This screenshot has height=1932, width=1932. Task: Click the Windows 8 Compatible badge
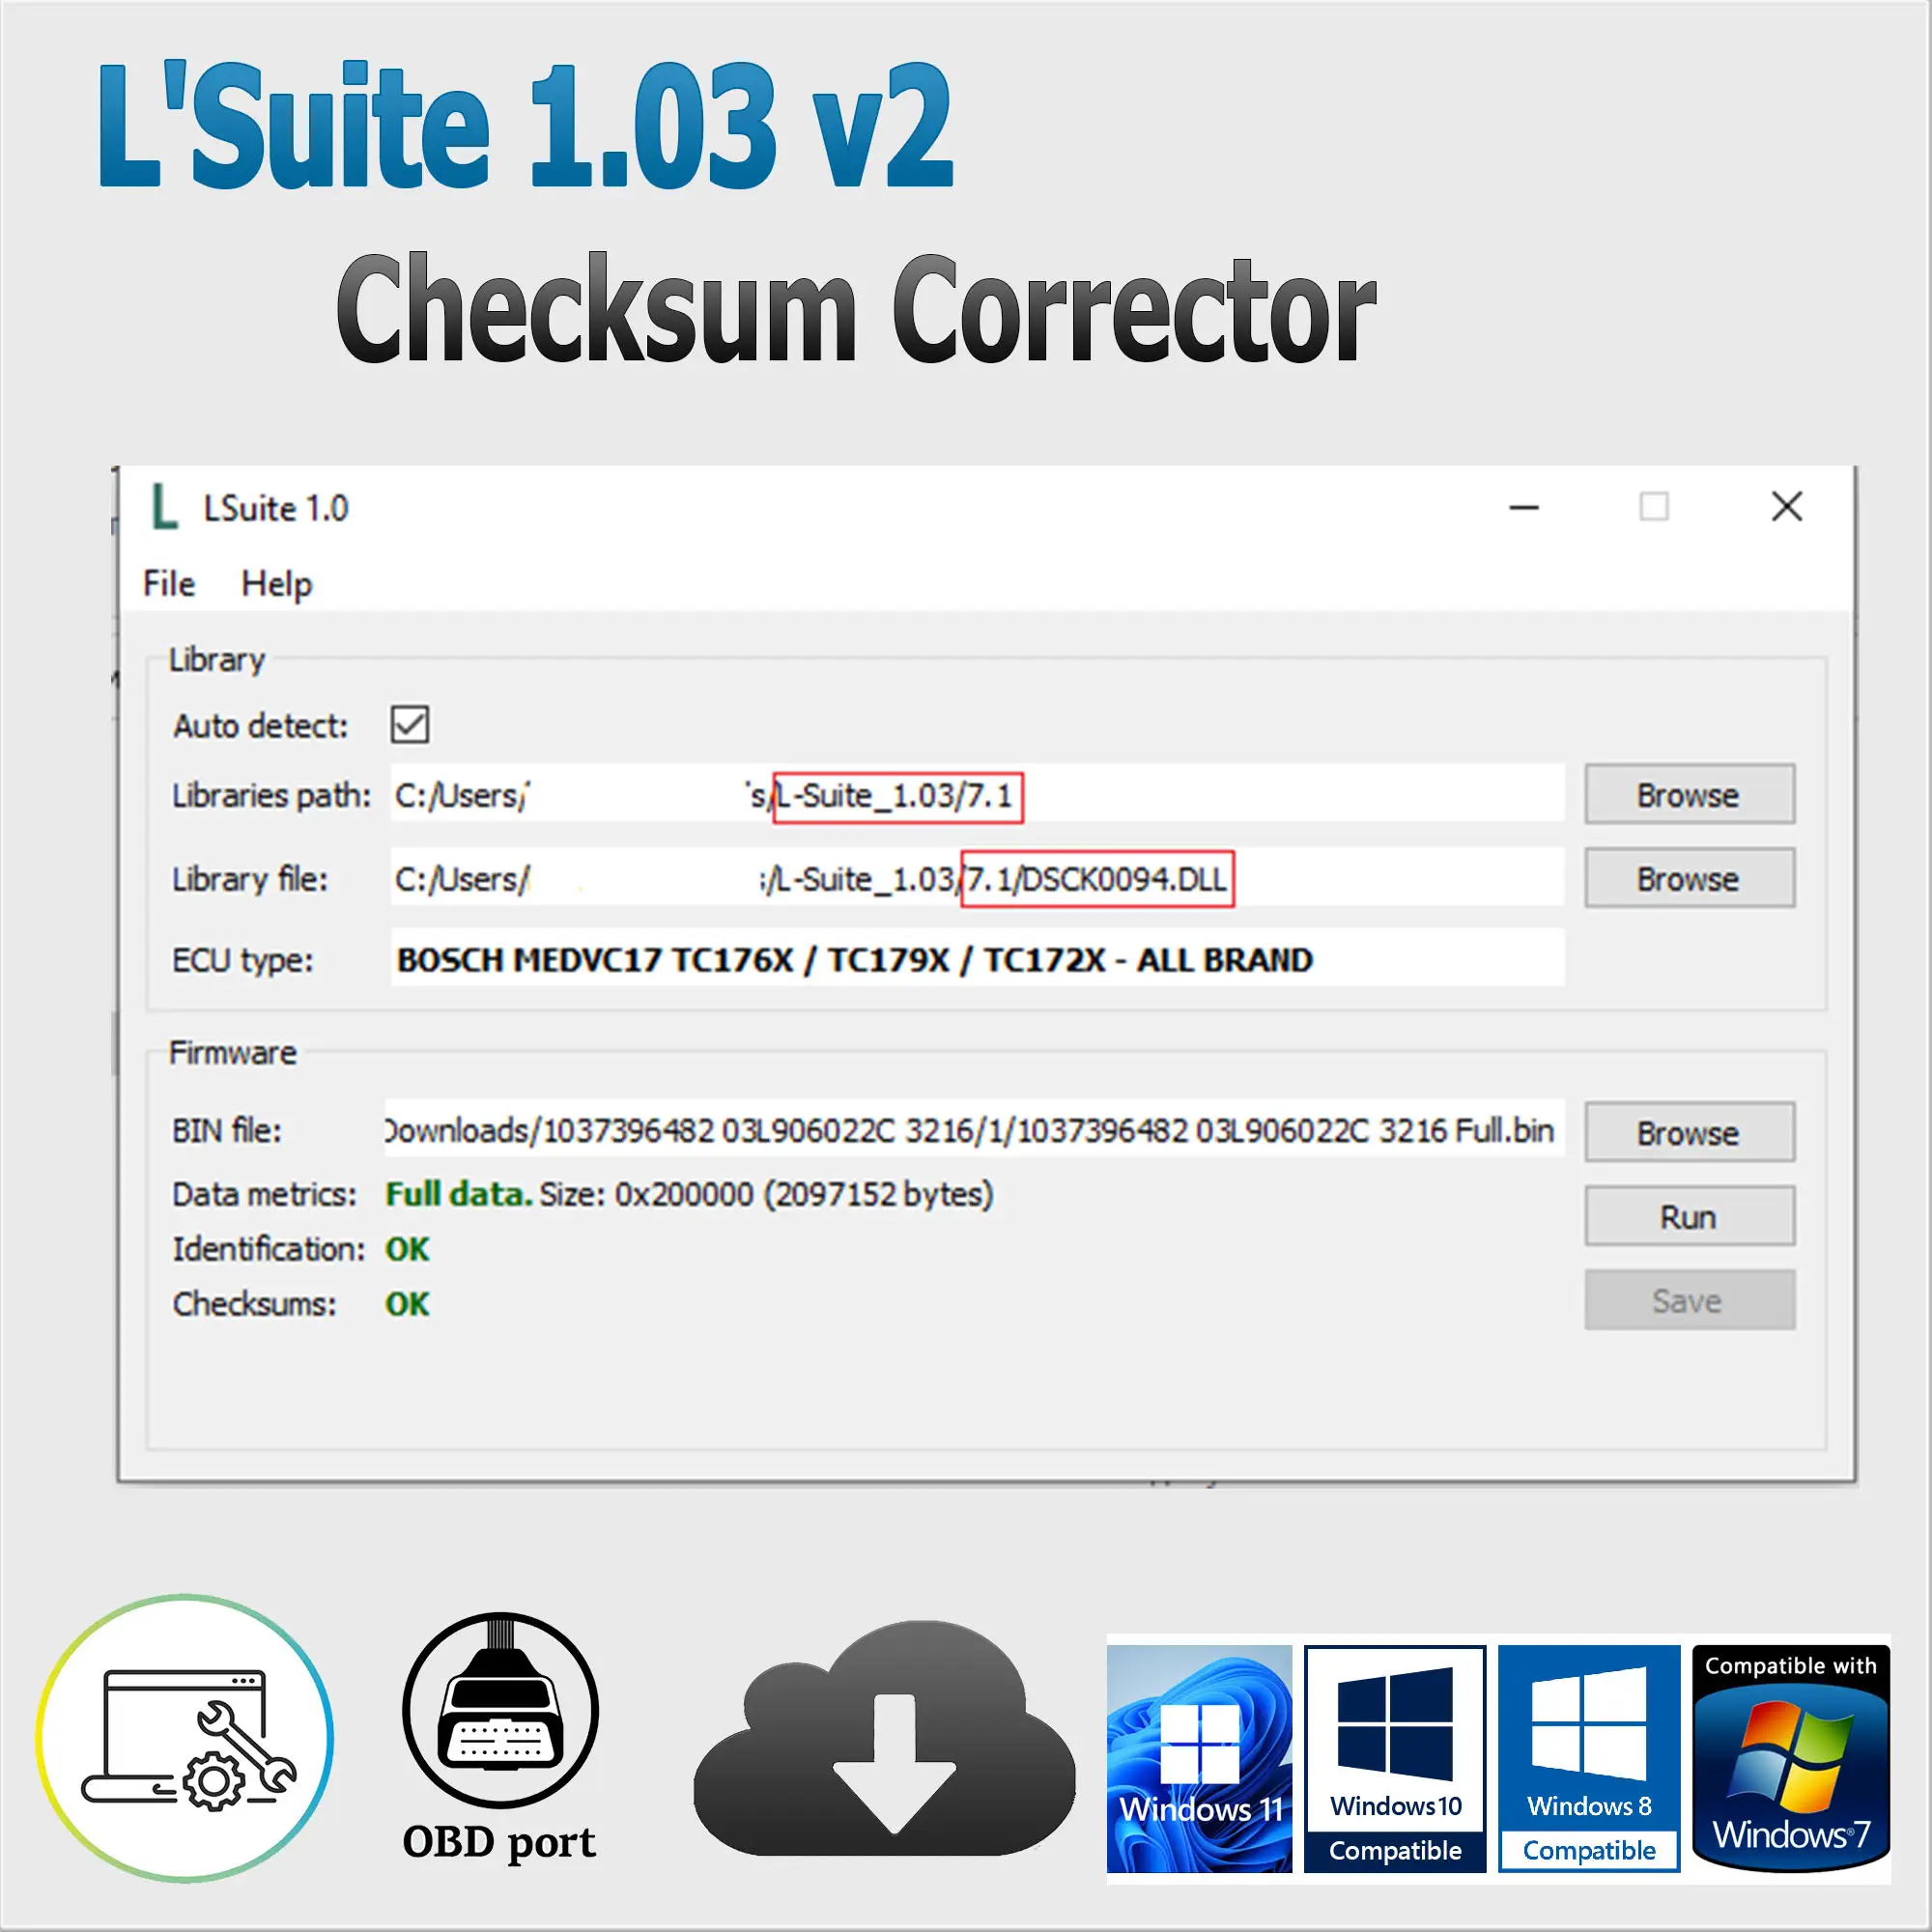[1589, 1758]
